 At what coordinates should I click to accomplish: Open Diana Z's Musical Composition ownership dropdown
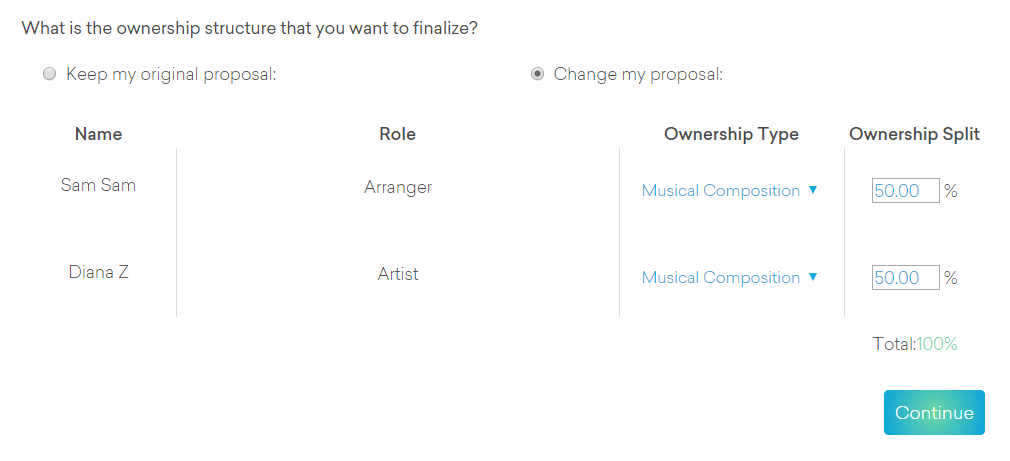(x=721, y=277)
